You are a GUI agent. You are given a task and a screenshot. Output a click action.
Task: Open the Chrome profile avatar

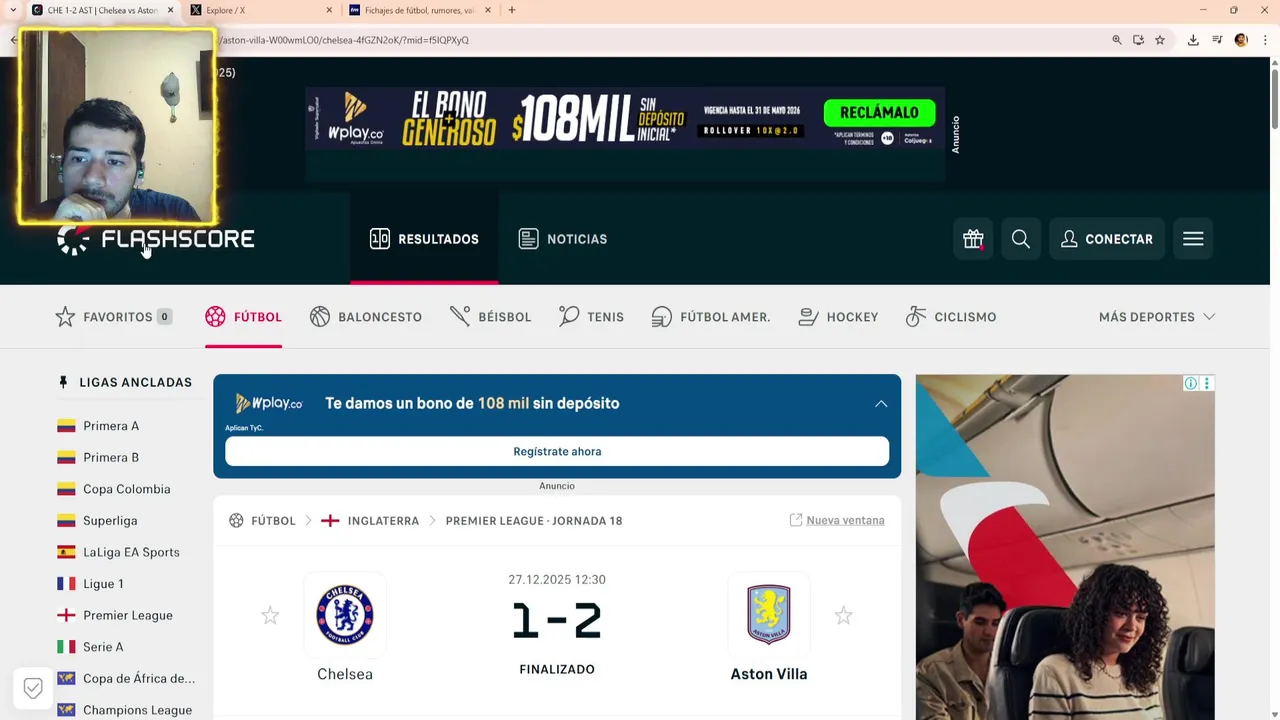(1241, 40)
